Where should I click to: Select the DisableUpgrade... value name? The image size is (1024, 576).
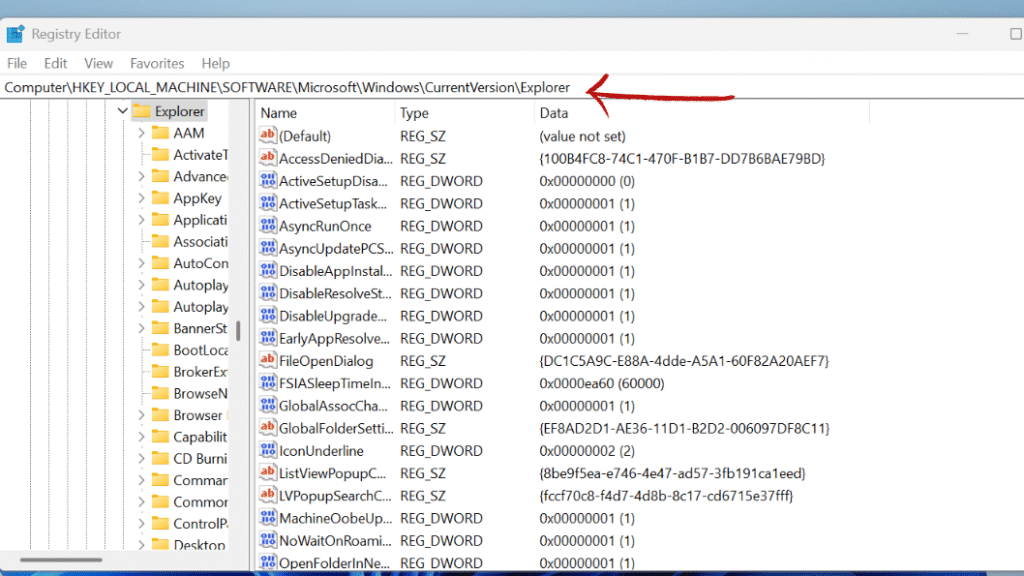coord(333,316)
